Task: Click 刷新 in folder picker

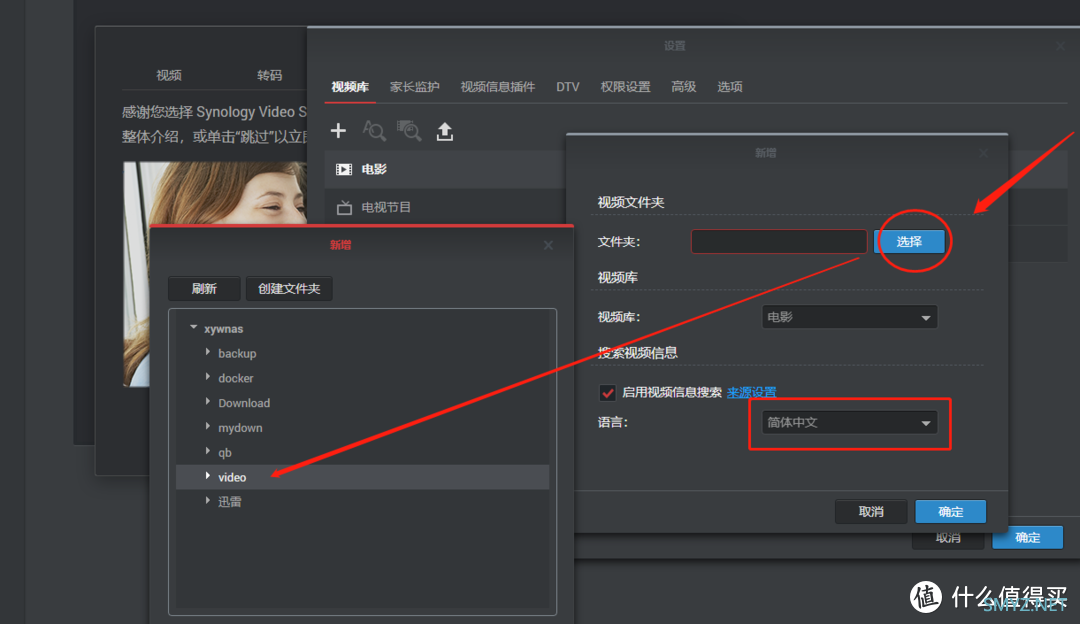Action: click(x=204, y=289)
